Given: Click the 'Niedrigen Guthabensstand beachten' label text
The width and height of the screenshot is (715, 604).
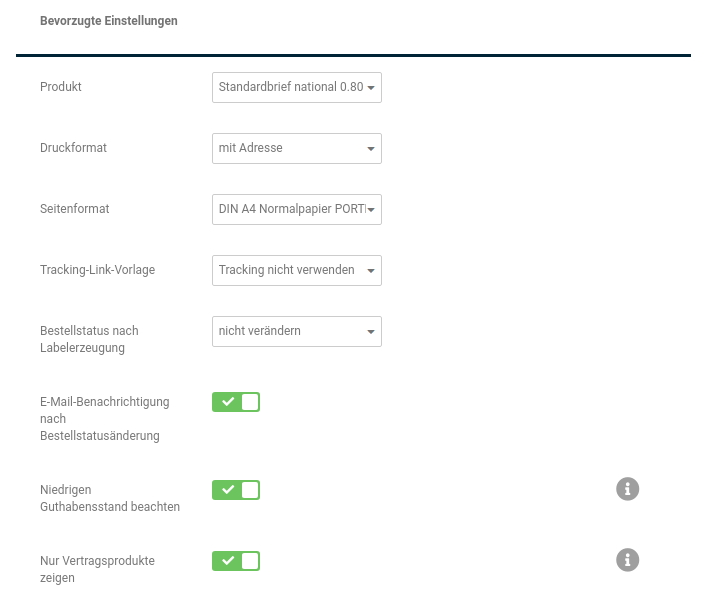Looking at the screenshot, I should pyautogui.click(x=110, y=498).
